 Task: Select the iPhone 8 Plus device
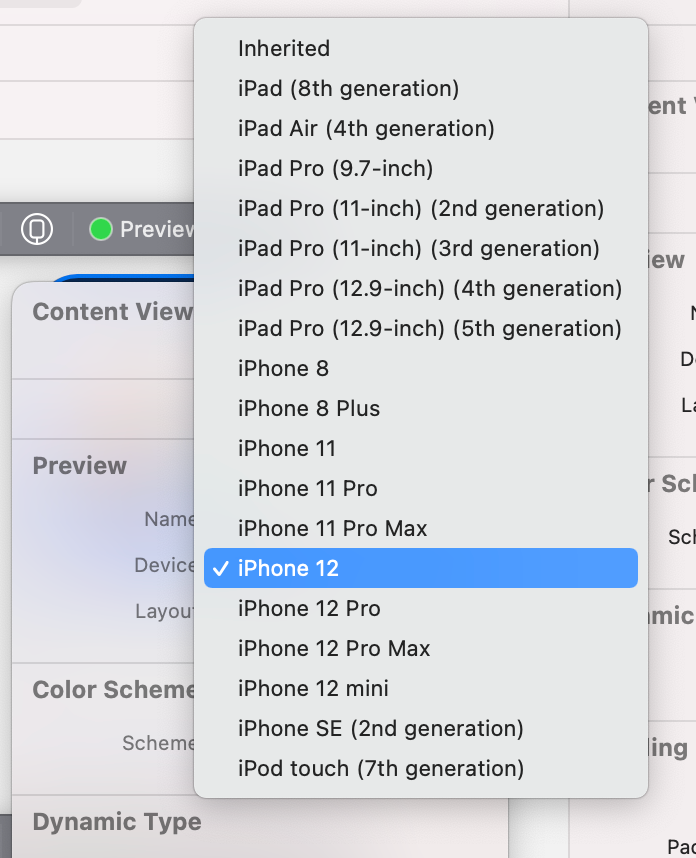click(309, 408)
